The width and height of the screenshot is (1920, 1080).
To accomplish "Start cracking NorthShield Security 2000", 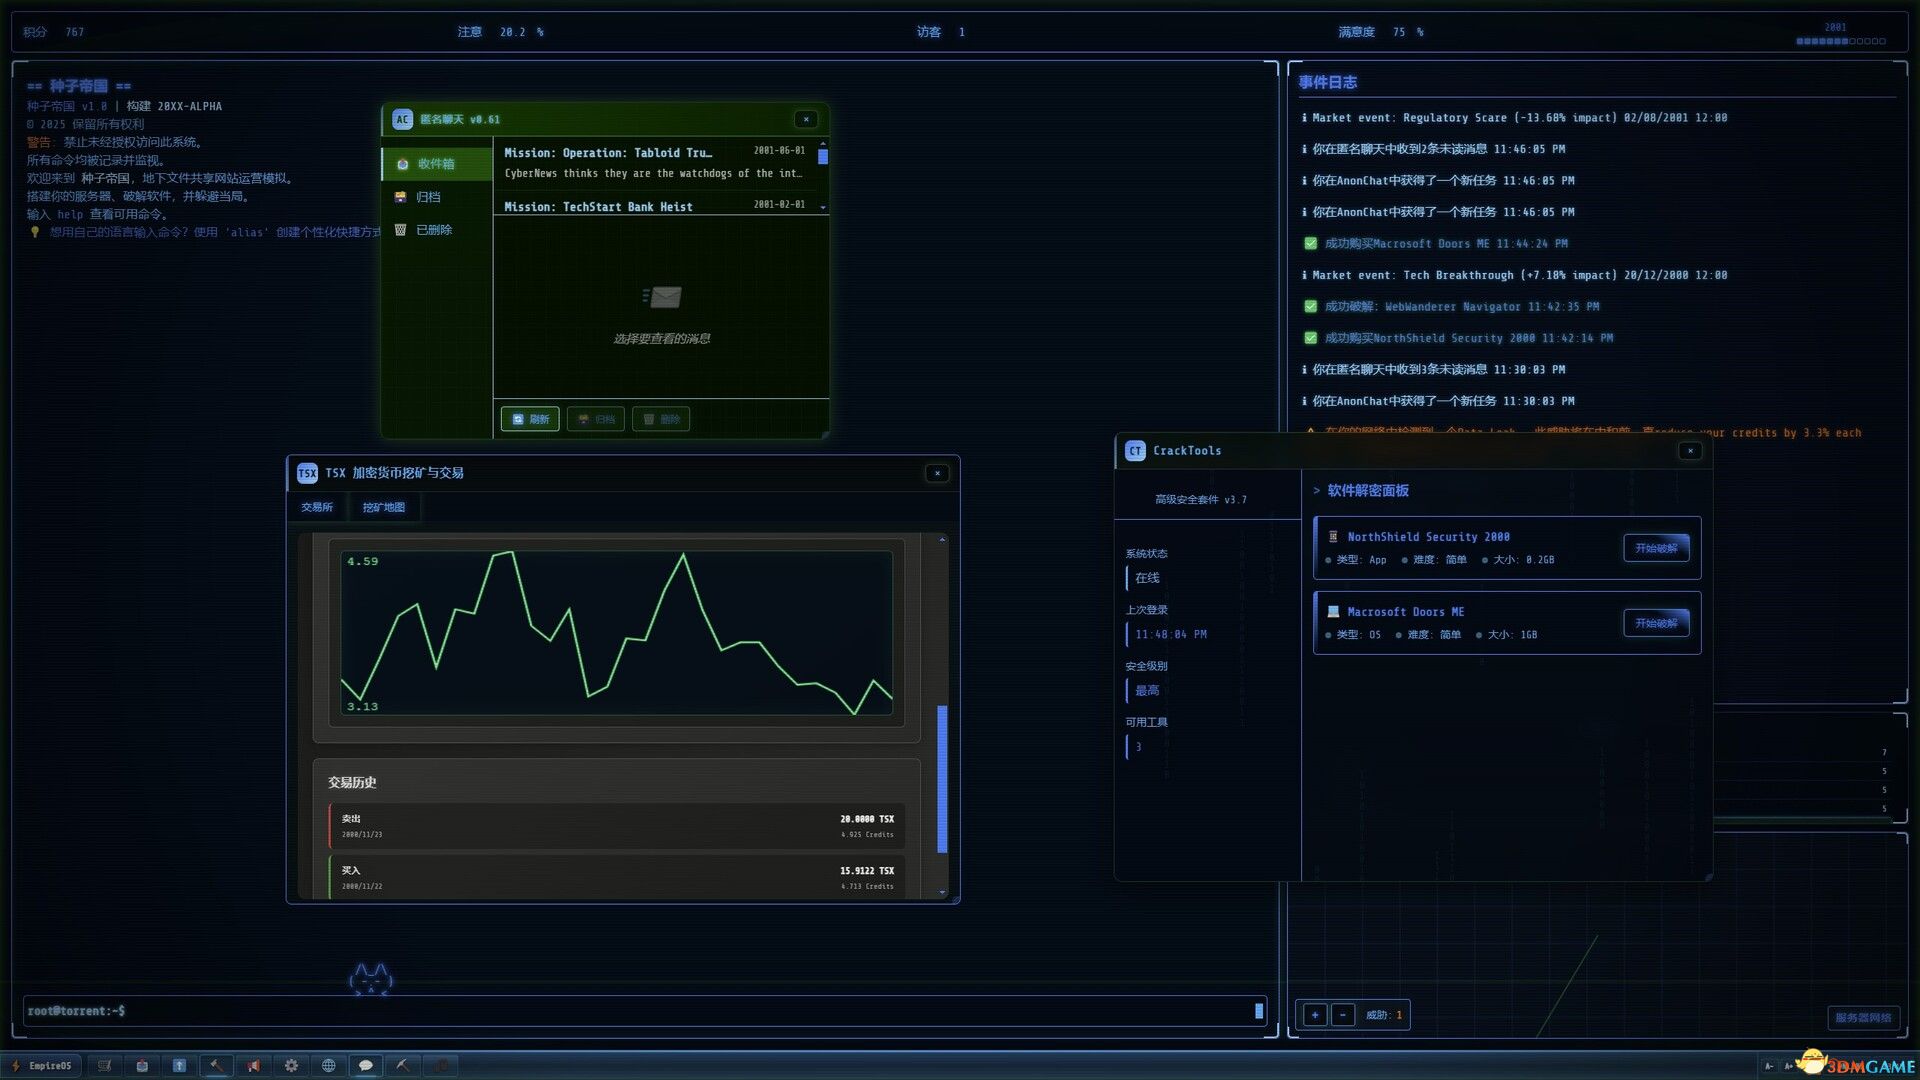I will pyautogui.click(x=1656, y=548).
